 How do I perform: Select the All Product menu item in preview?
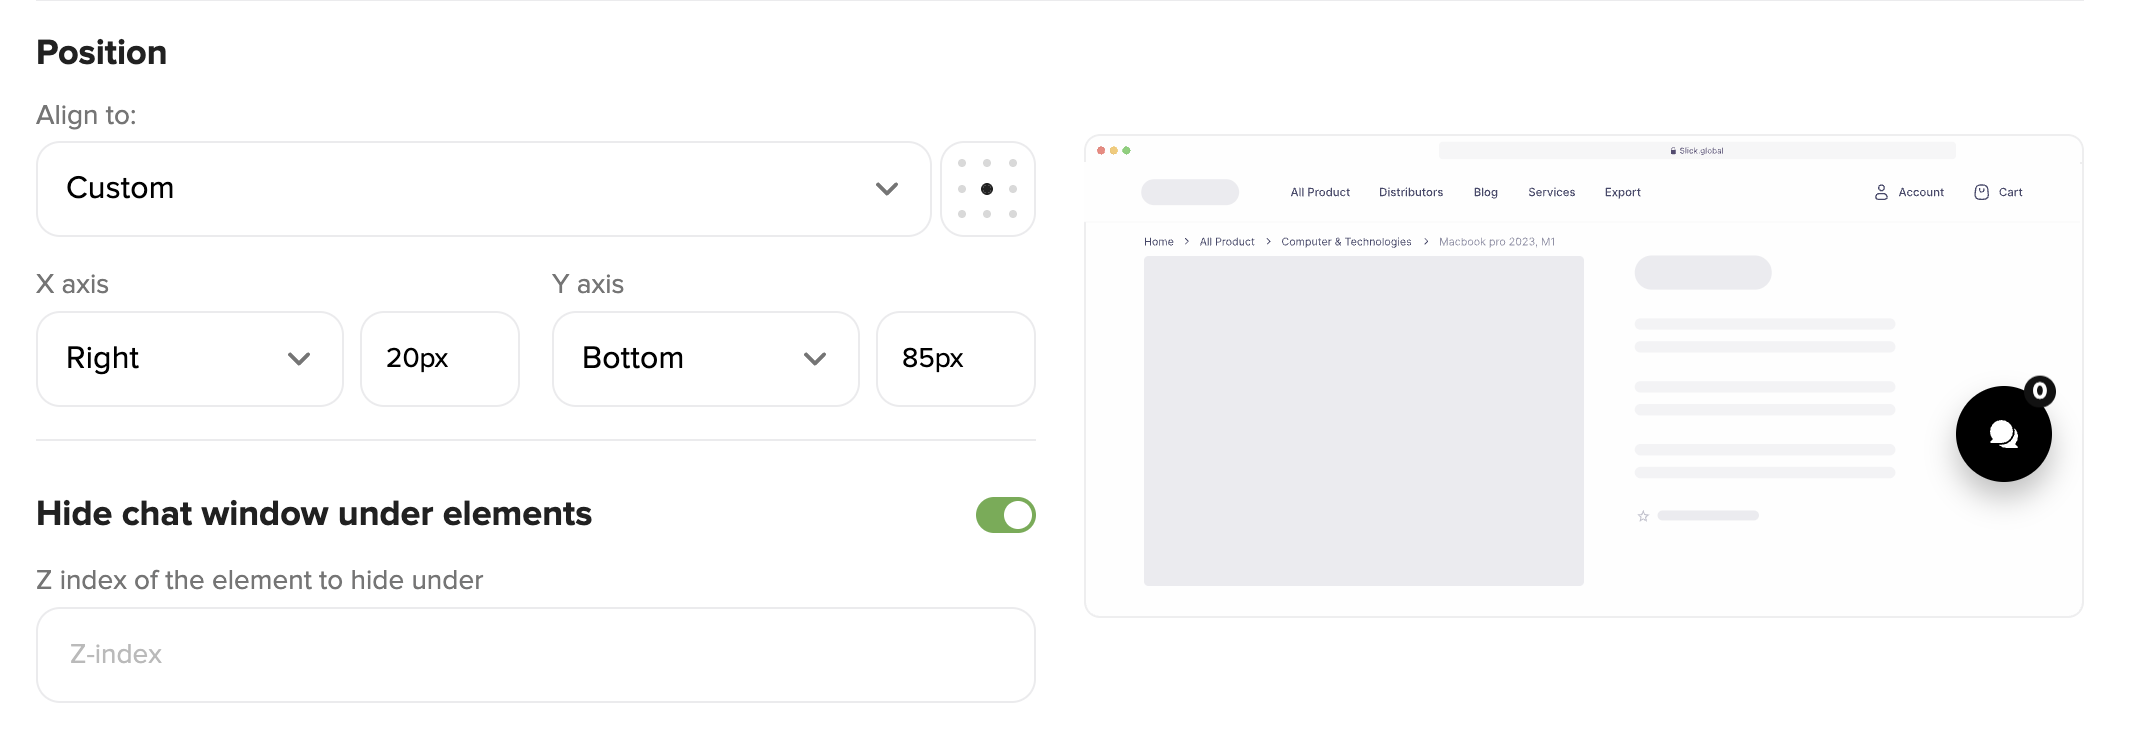click(x=1320, y=192)
